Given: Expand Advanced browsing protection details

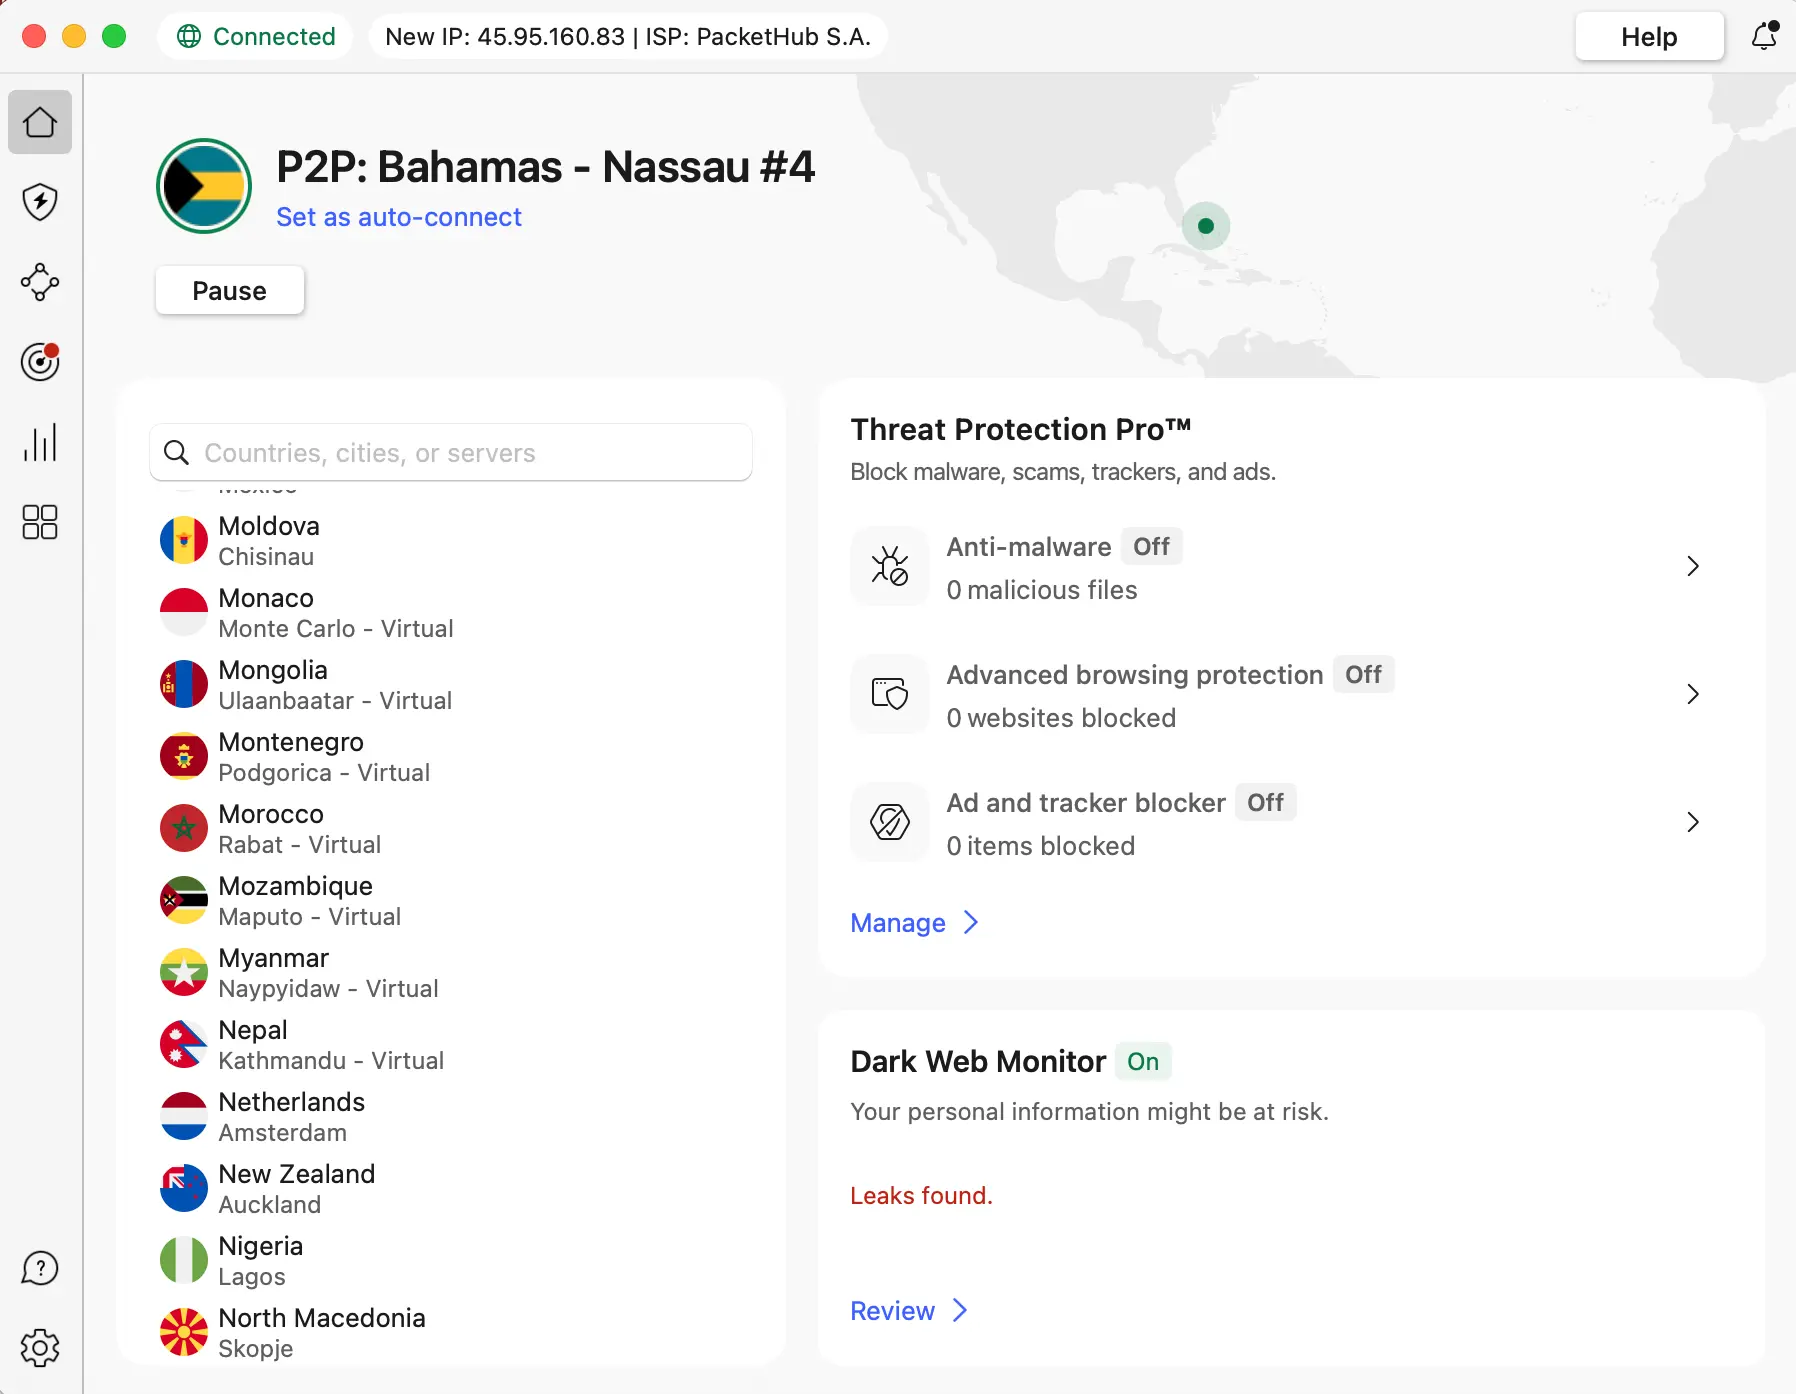Looking at the screenshot, I should tap(1693, 694).
